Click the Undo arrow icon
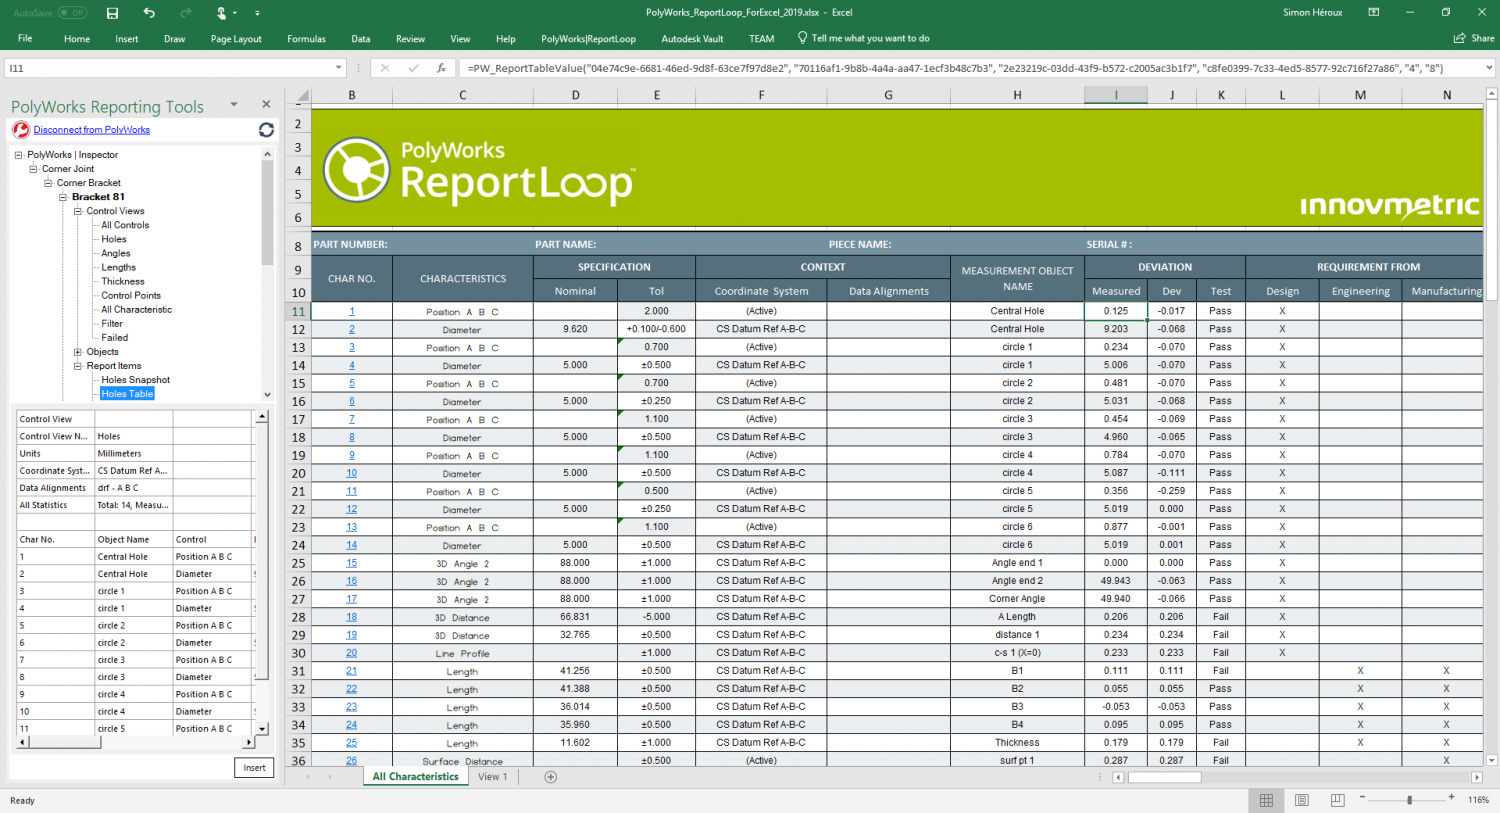The height and width of the screenshot is (813, 1500). click(x=149, y=13)
